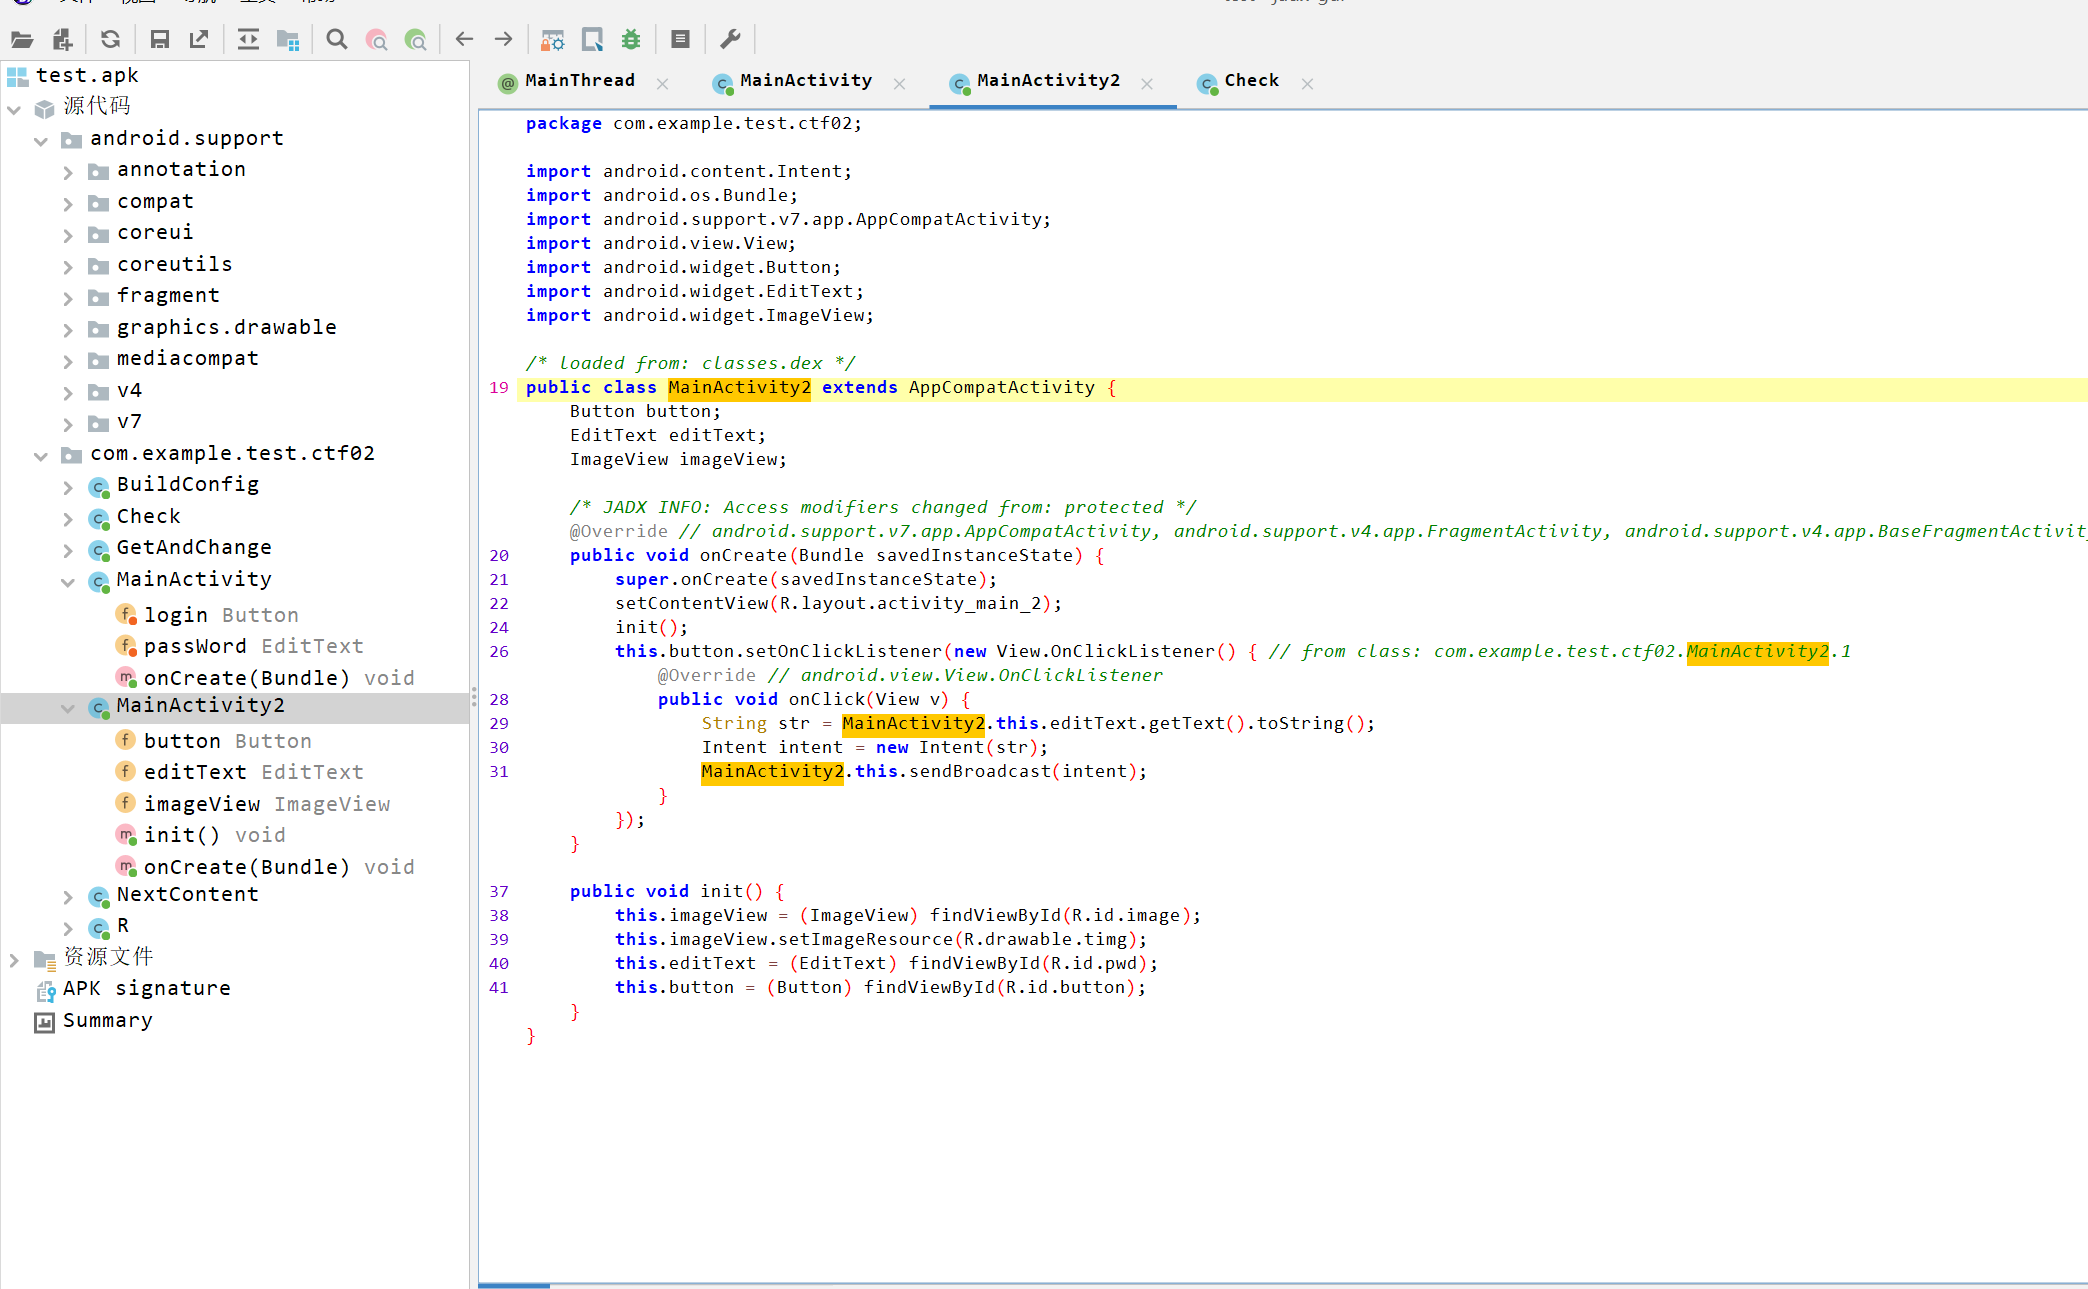Click the reload refresh icon

[x=111, y=40]
